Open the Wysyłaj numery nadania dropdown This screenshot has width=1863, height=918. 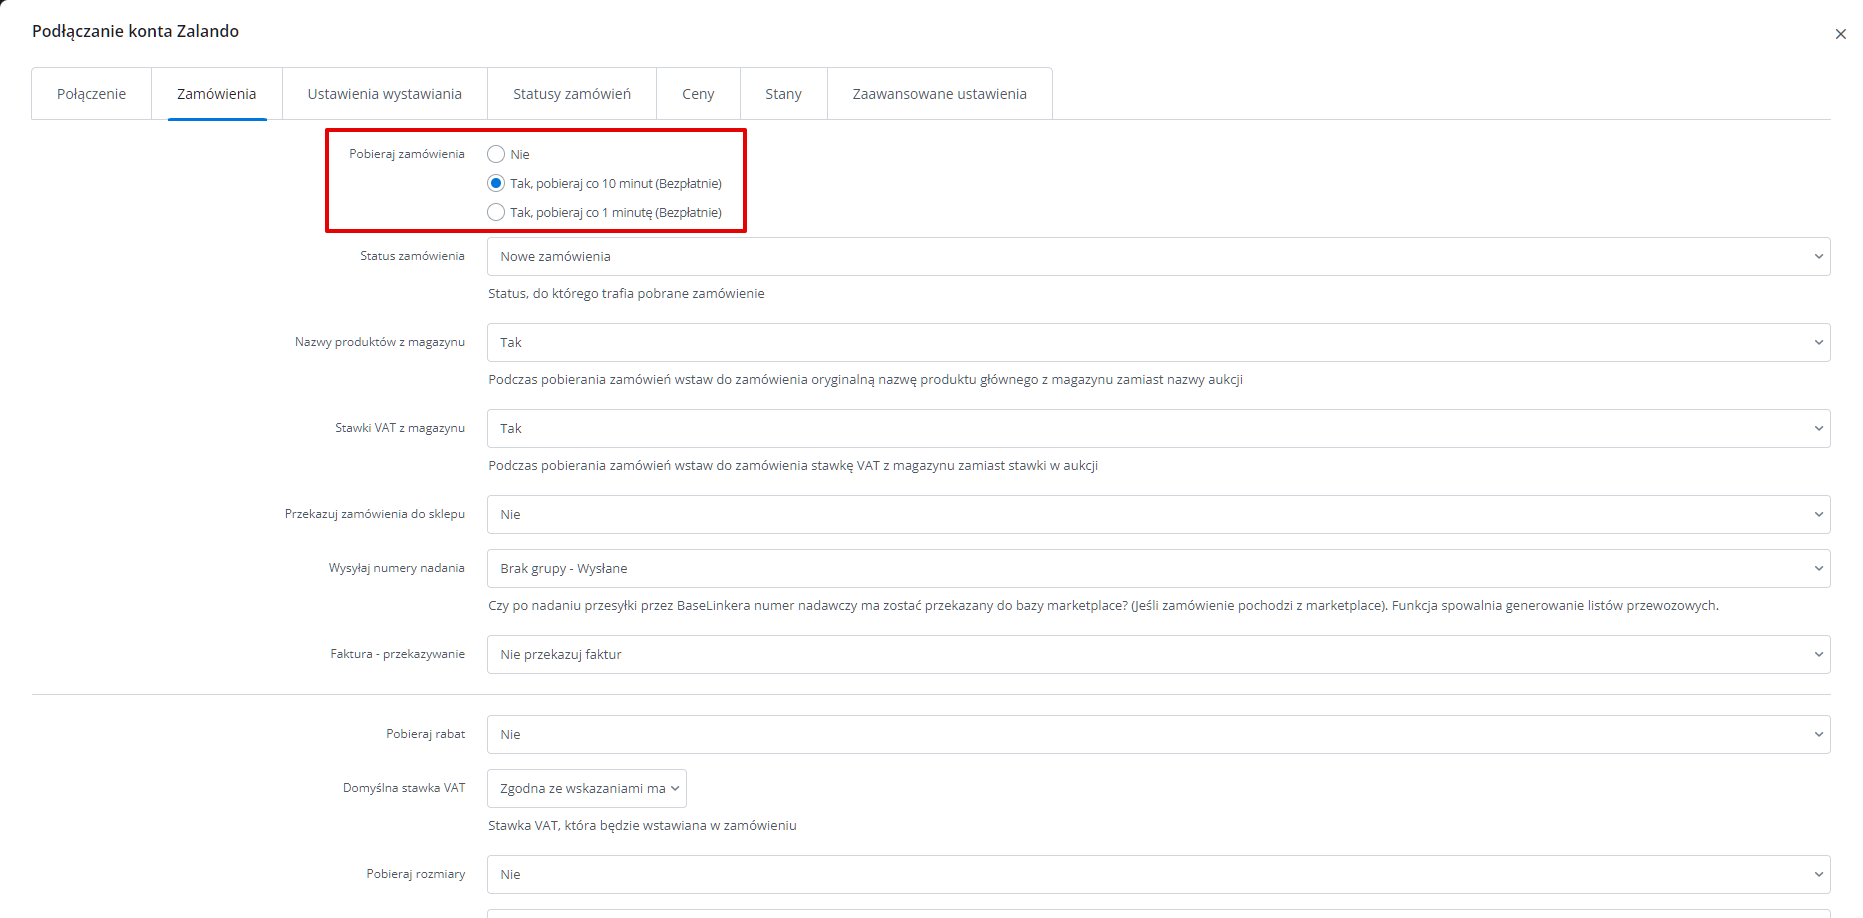(1158, 568)
